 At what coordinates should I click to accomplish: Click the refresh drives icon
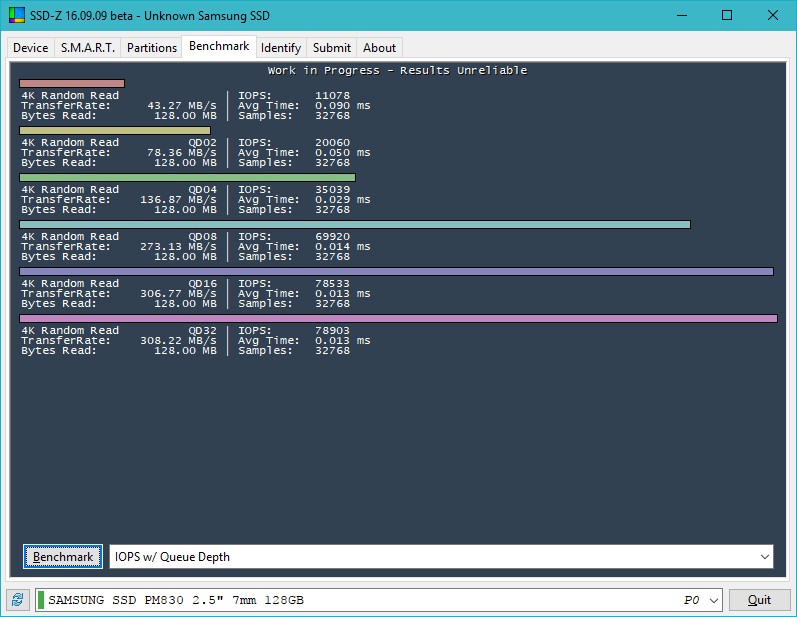click(17, 600)
